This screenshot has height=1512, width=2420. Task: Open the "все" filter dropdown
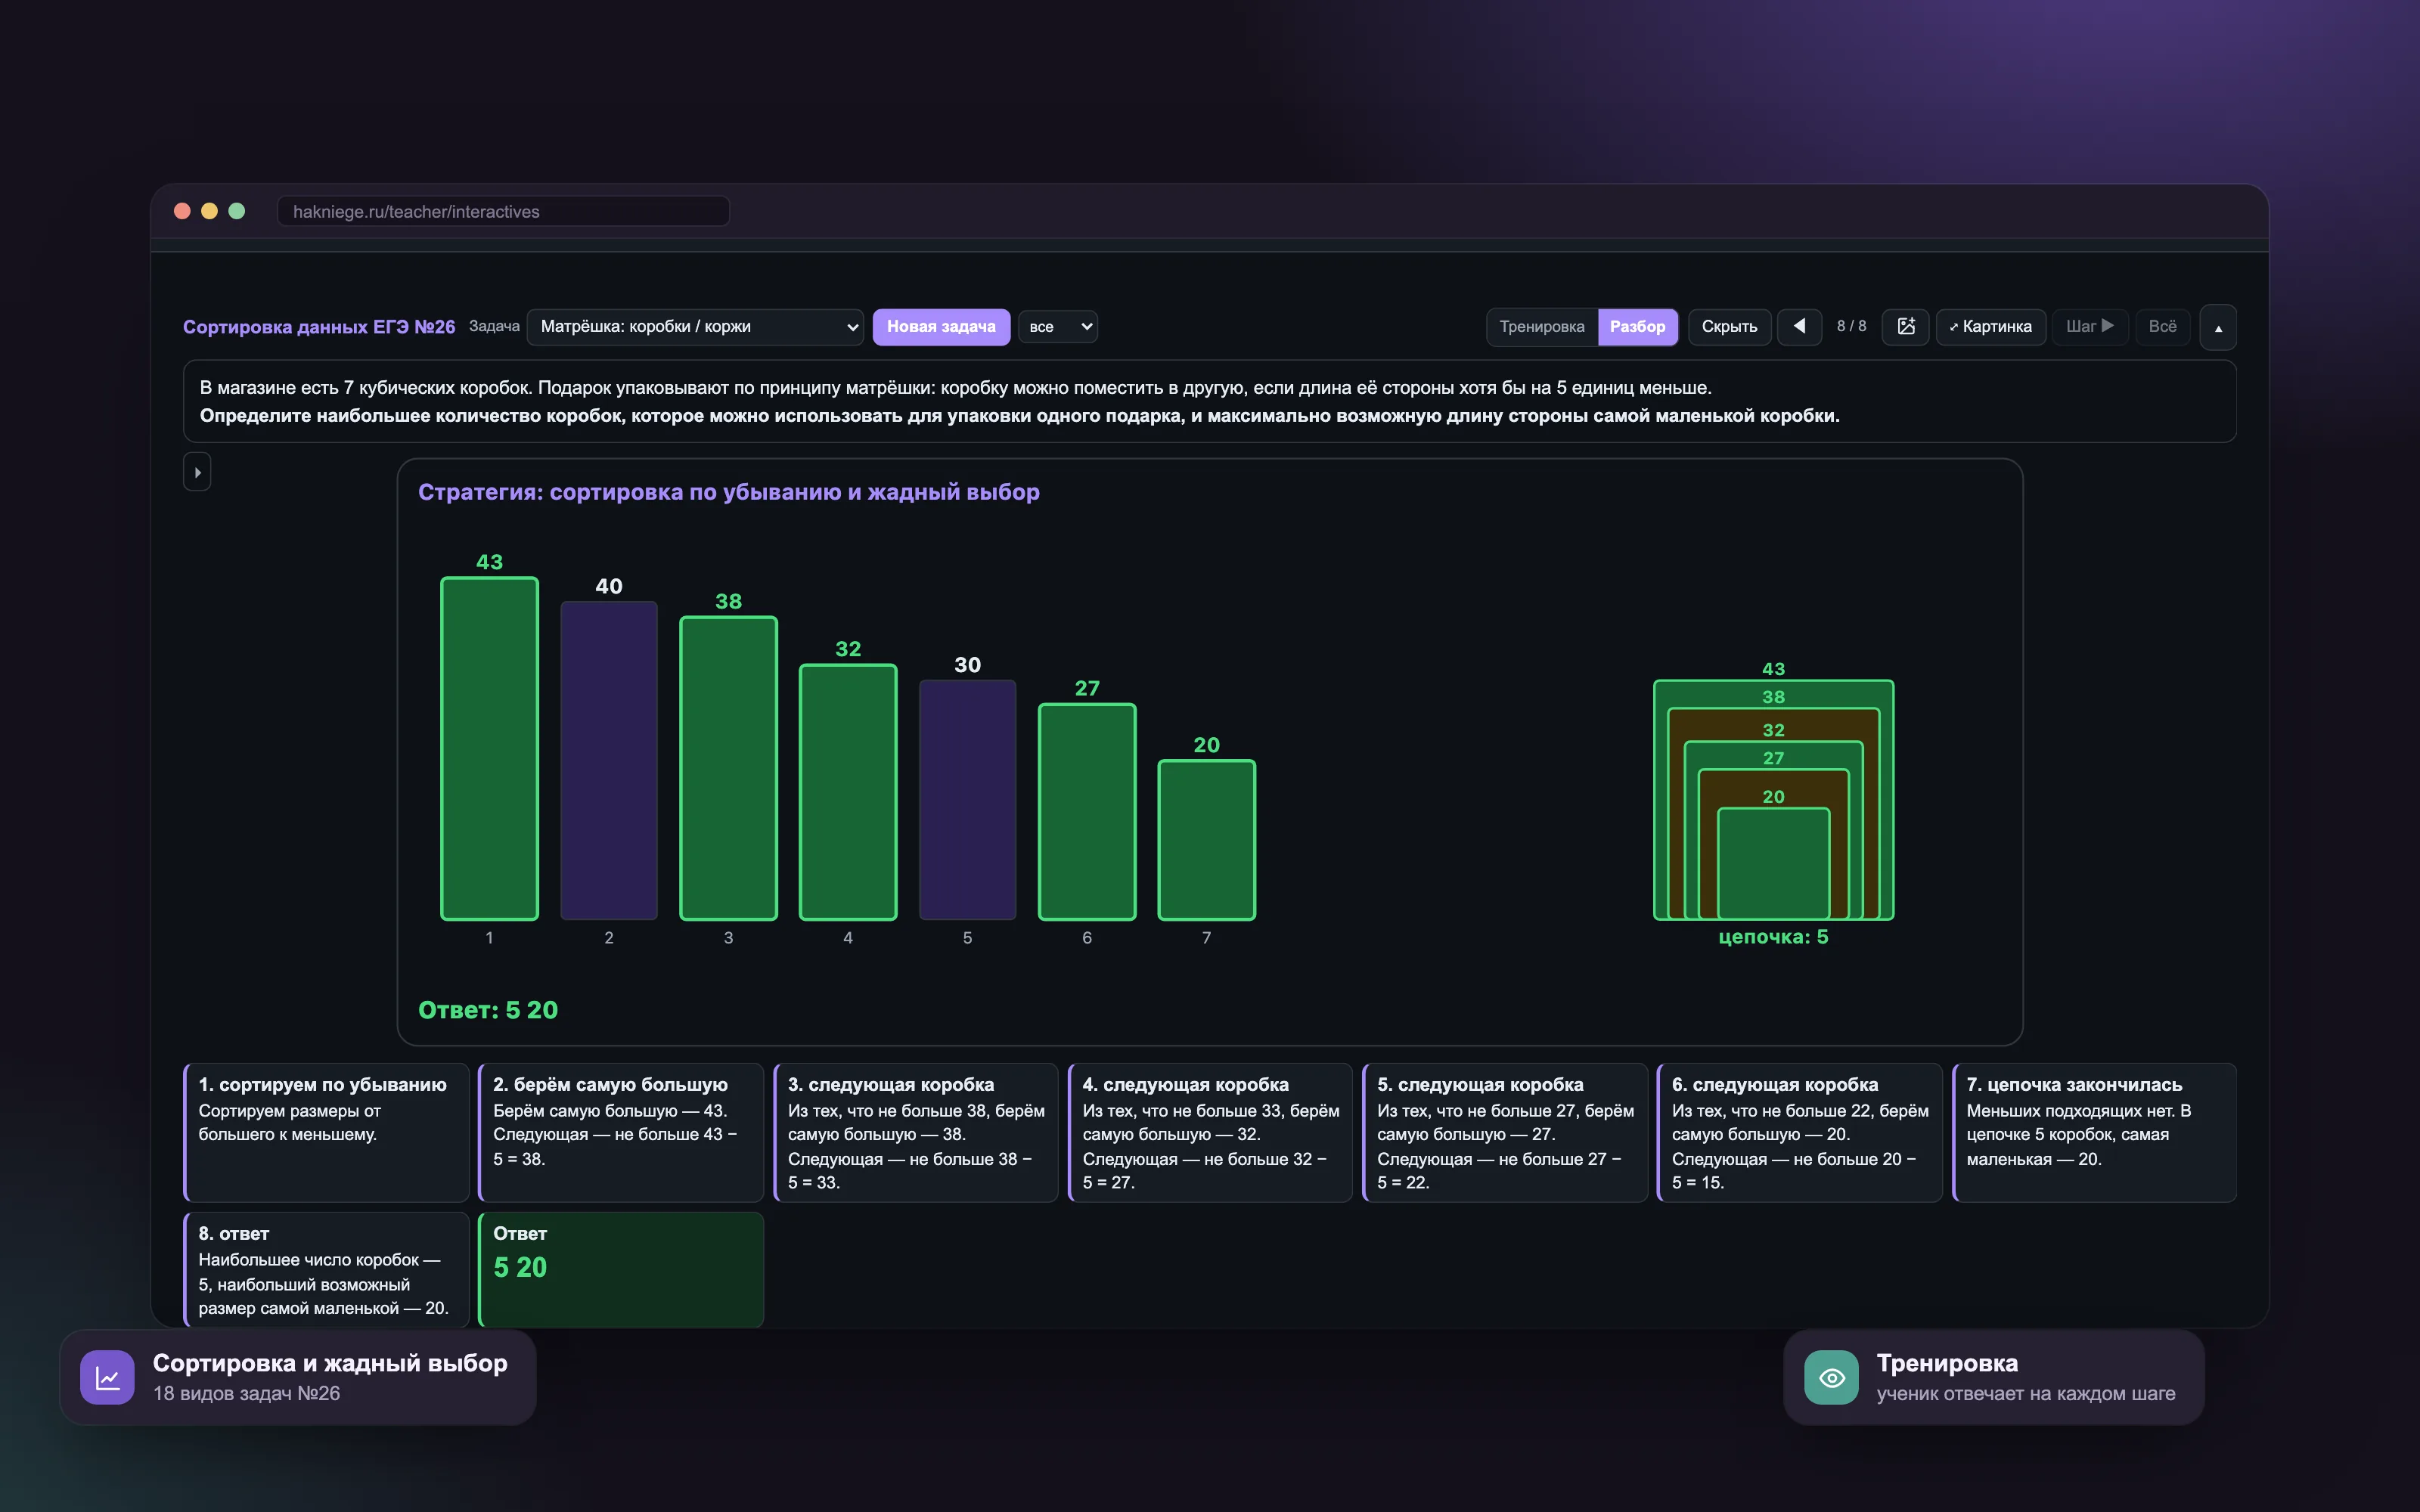[x=1058, y=327]
